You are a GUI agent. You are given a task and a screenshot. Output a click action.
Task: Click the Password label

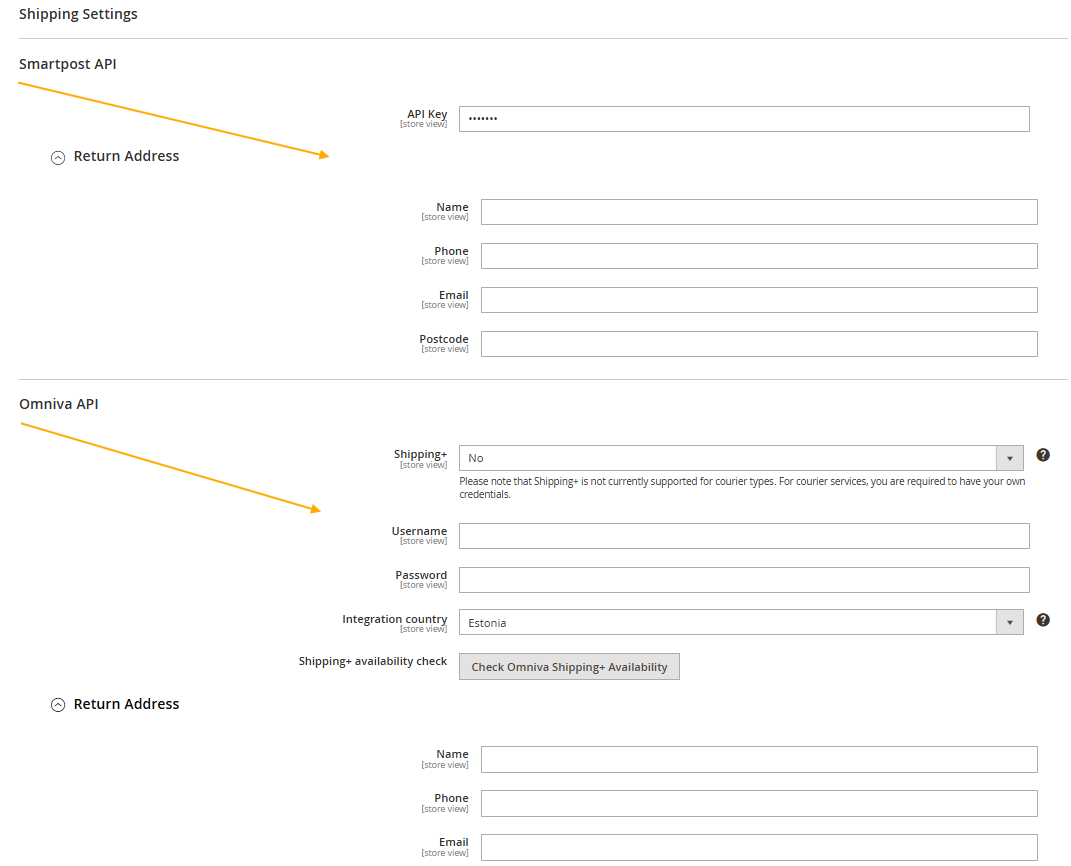pos(421,575)
